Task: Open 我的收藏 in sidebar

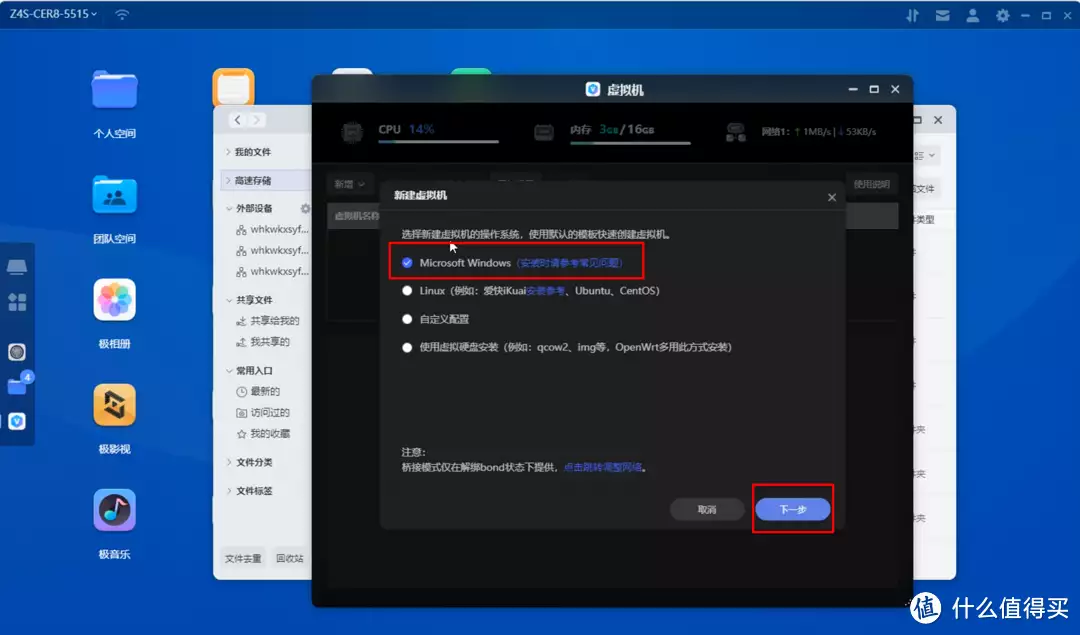Action: [x=263, y=434]
